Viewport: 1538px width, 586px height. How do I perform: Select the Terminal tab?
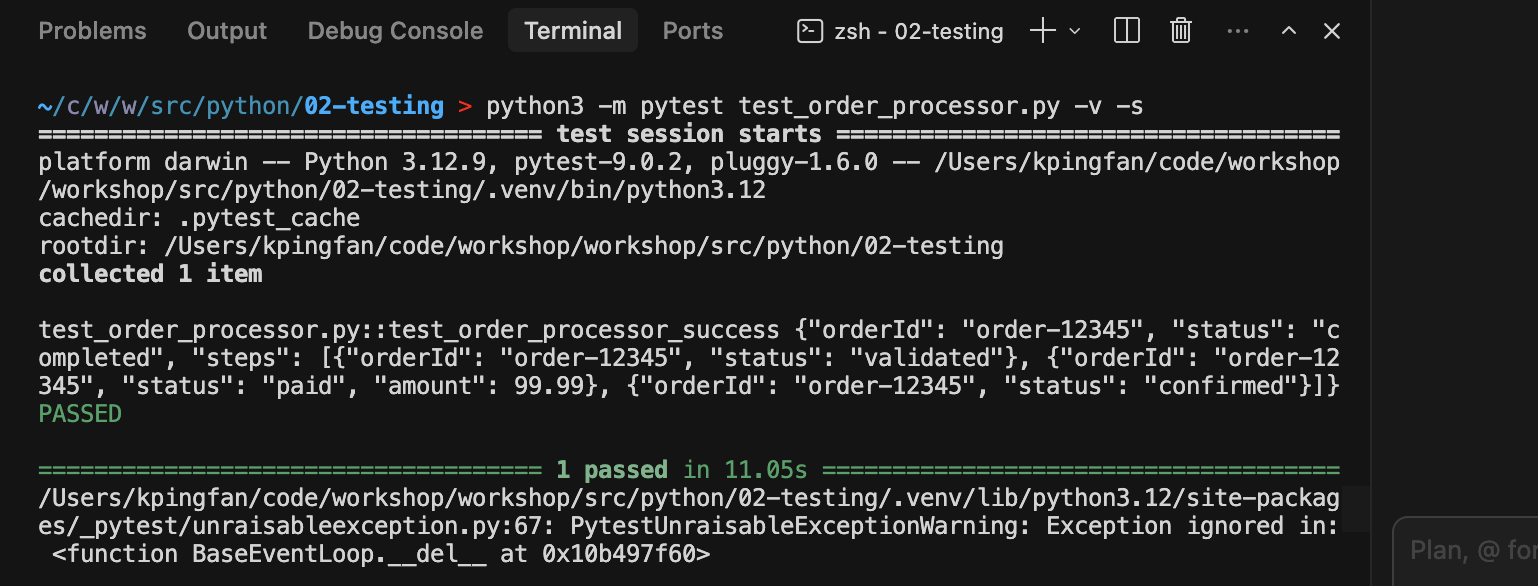point(573,31)
